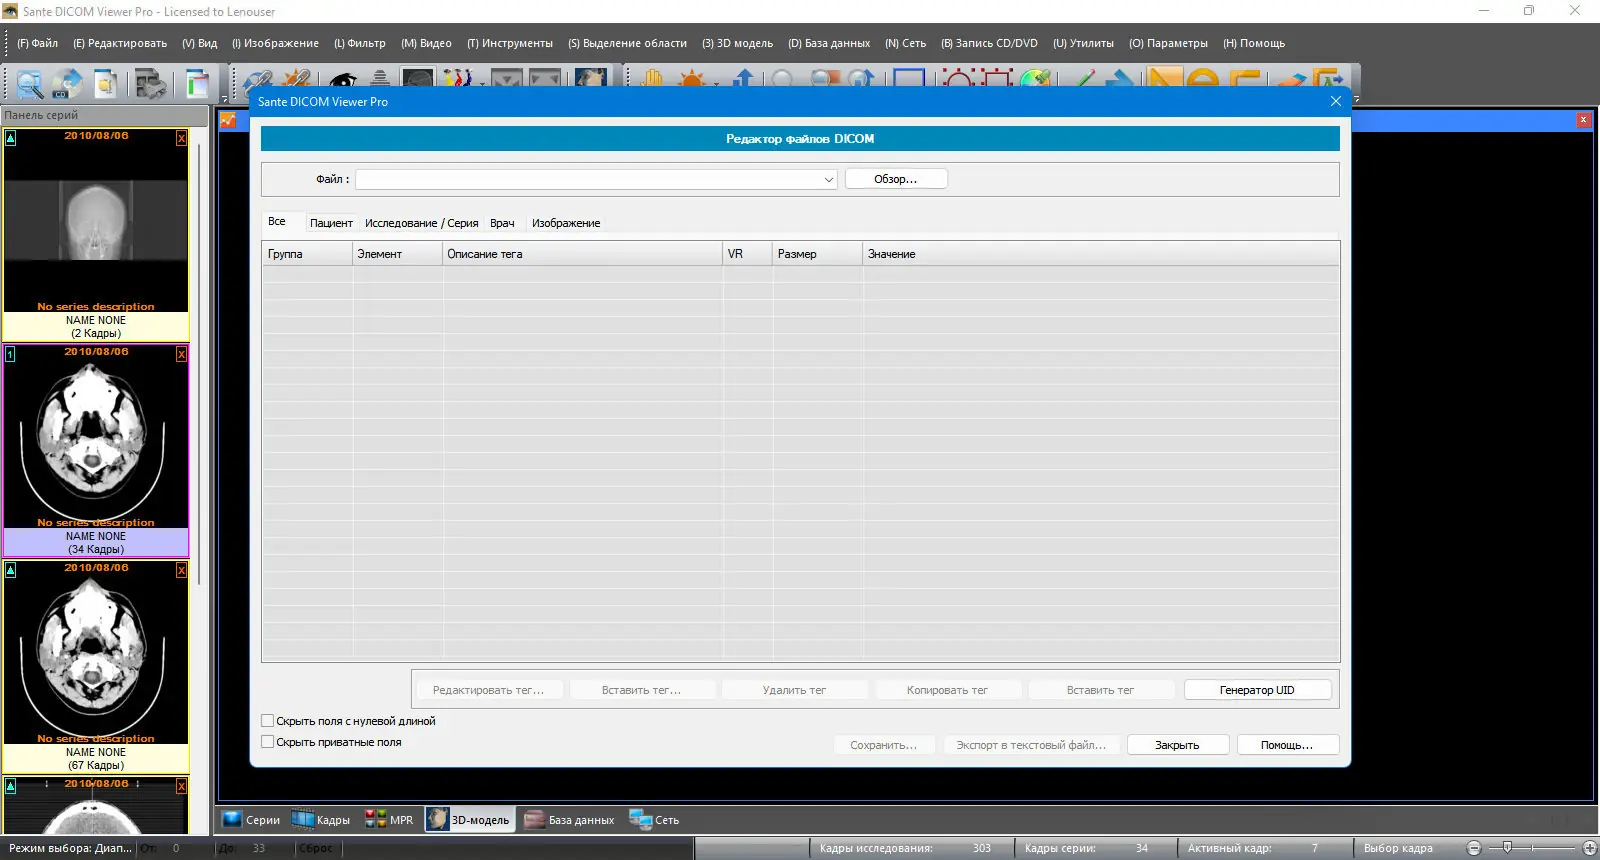Open the (V) Вид menu
The height and width of the screenshot is (860, 1600).
pyautogui.click(x=200, y=43)
